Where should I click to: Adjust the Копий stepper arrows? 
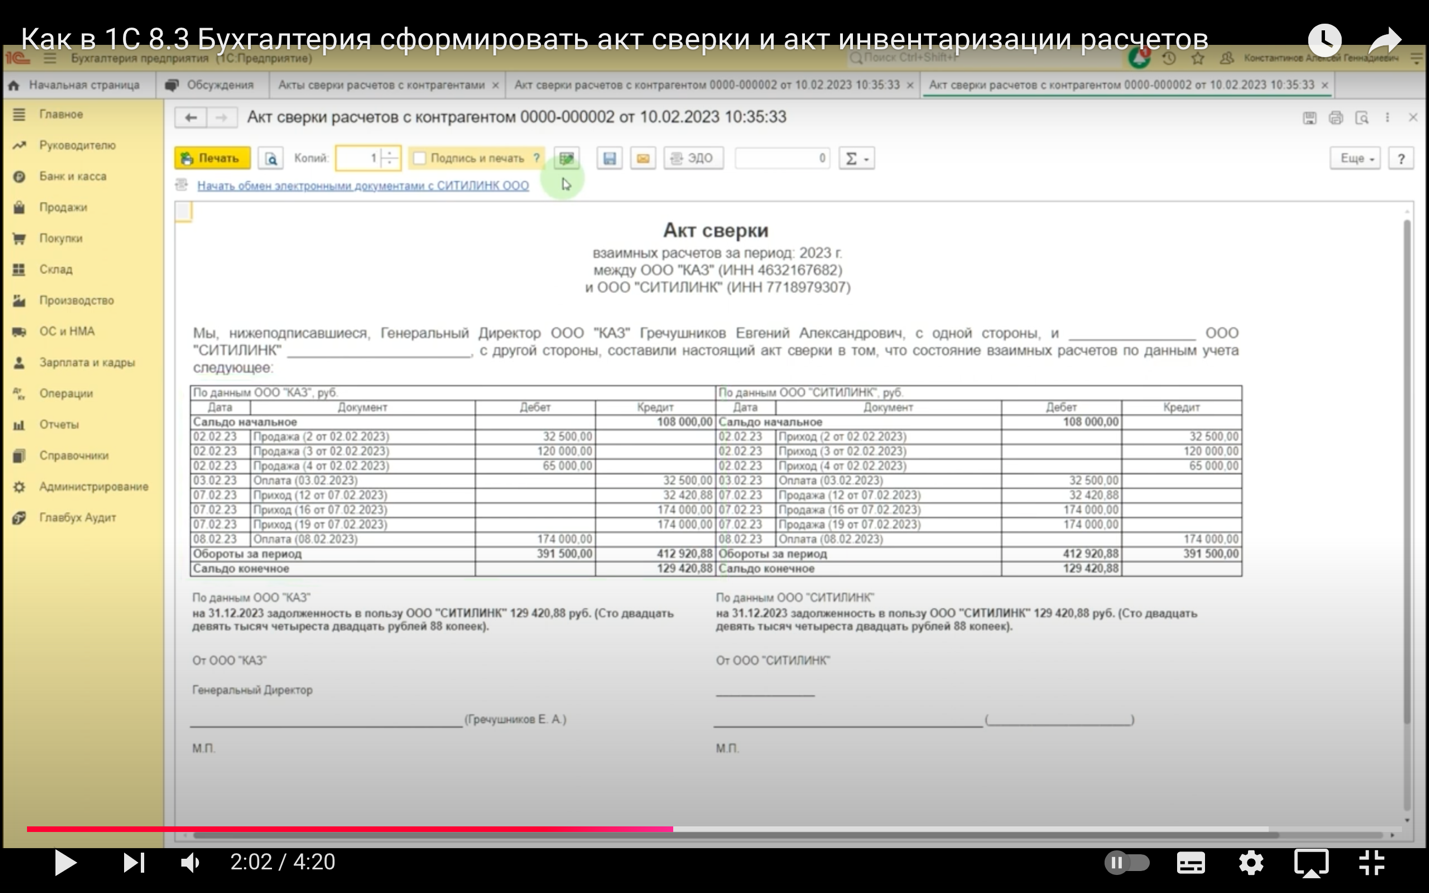point(390,158)
